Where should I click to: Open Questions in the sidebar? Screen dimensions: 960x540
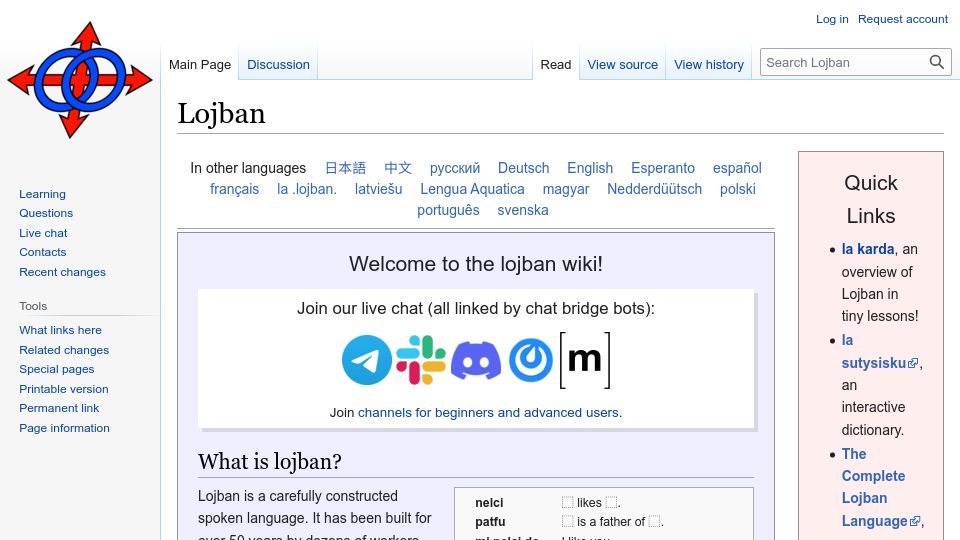coord(46,213)
